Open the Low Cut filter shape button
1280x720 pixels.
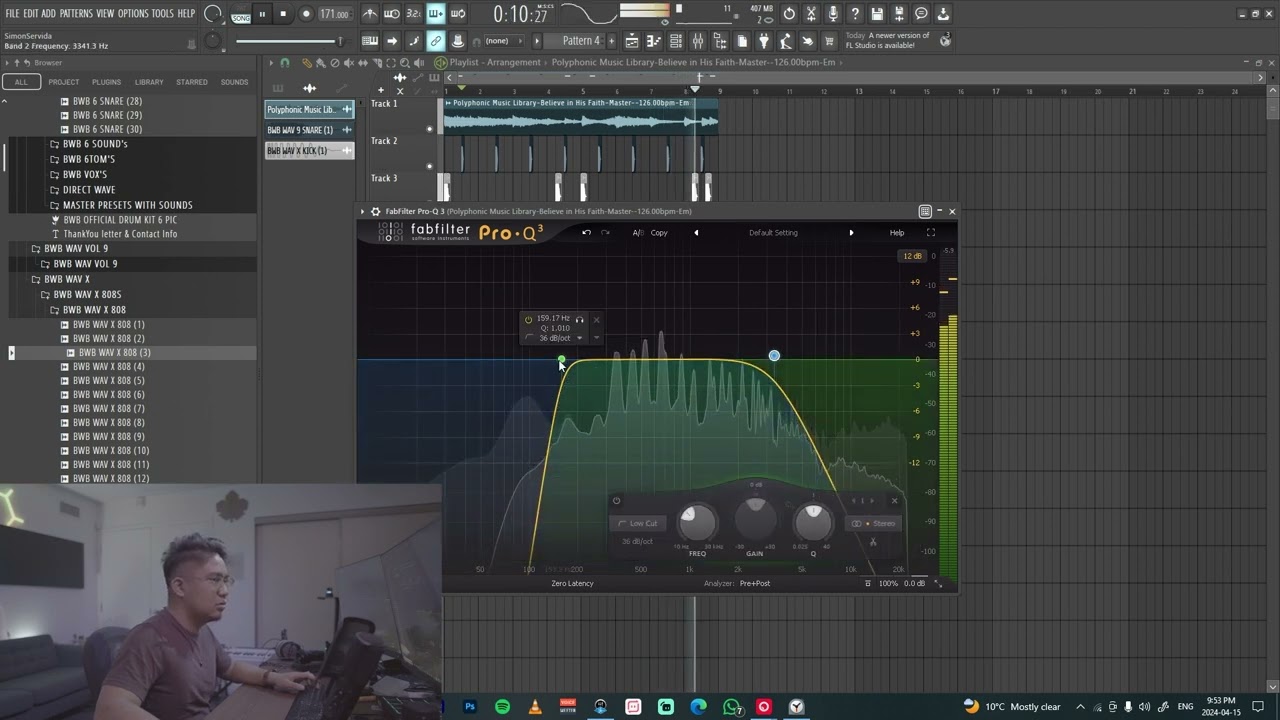(x=638, y=523)
